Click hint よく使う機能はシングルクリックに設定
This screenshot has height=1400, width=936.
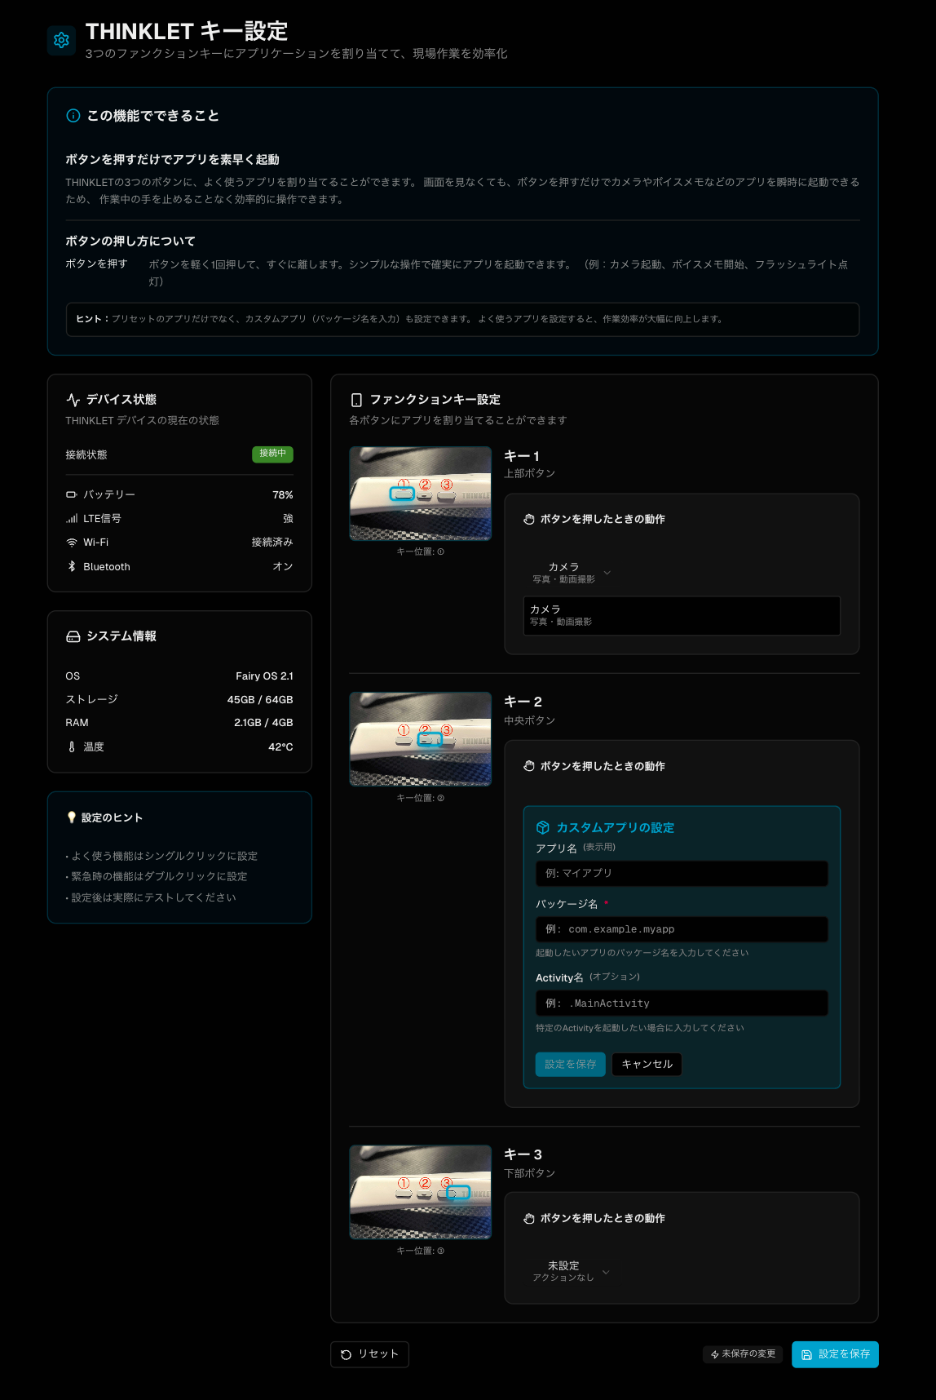pyautogui.click(x=162, y=857)
